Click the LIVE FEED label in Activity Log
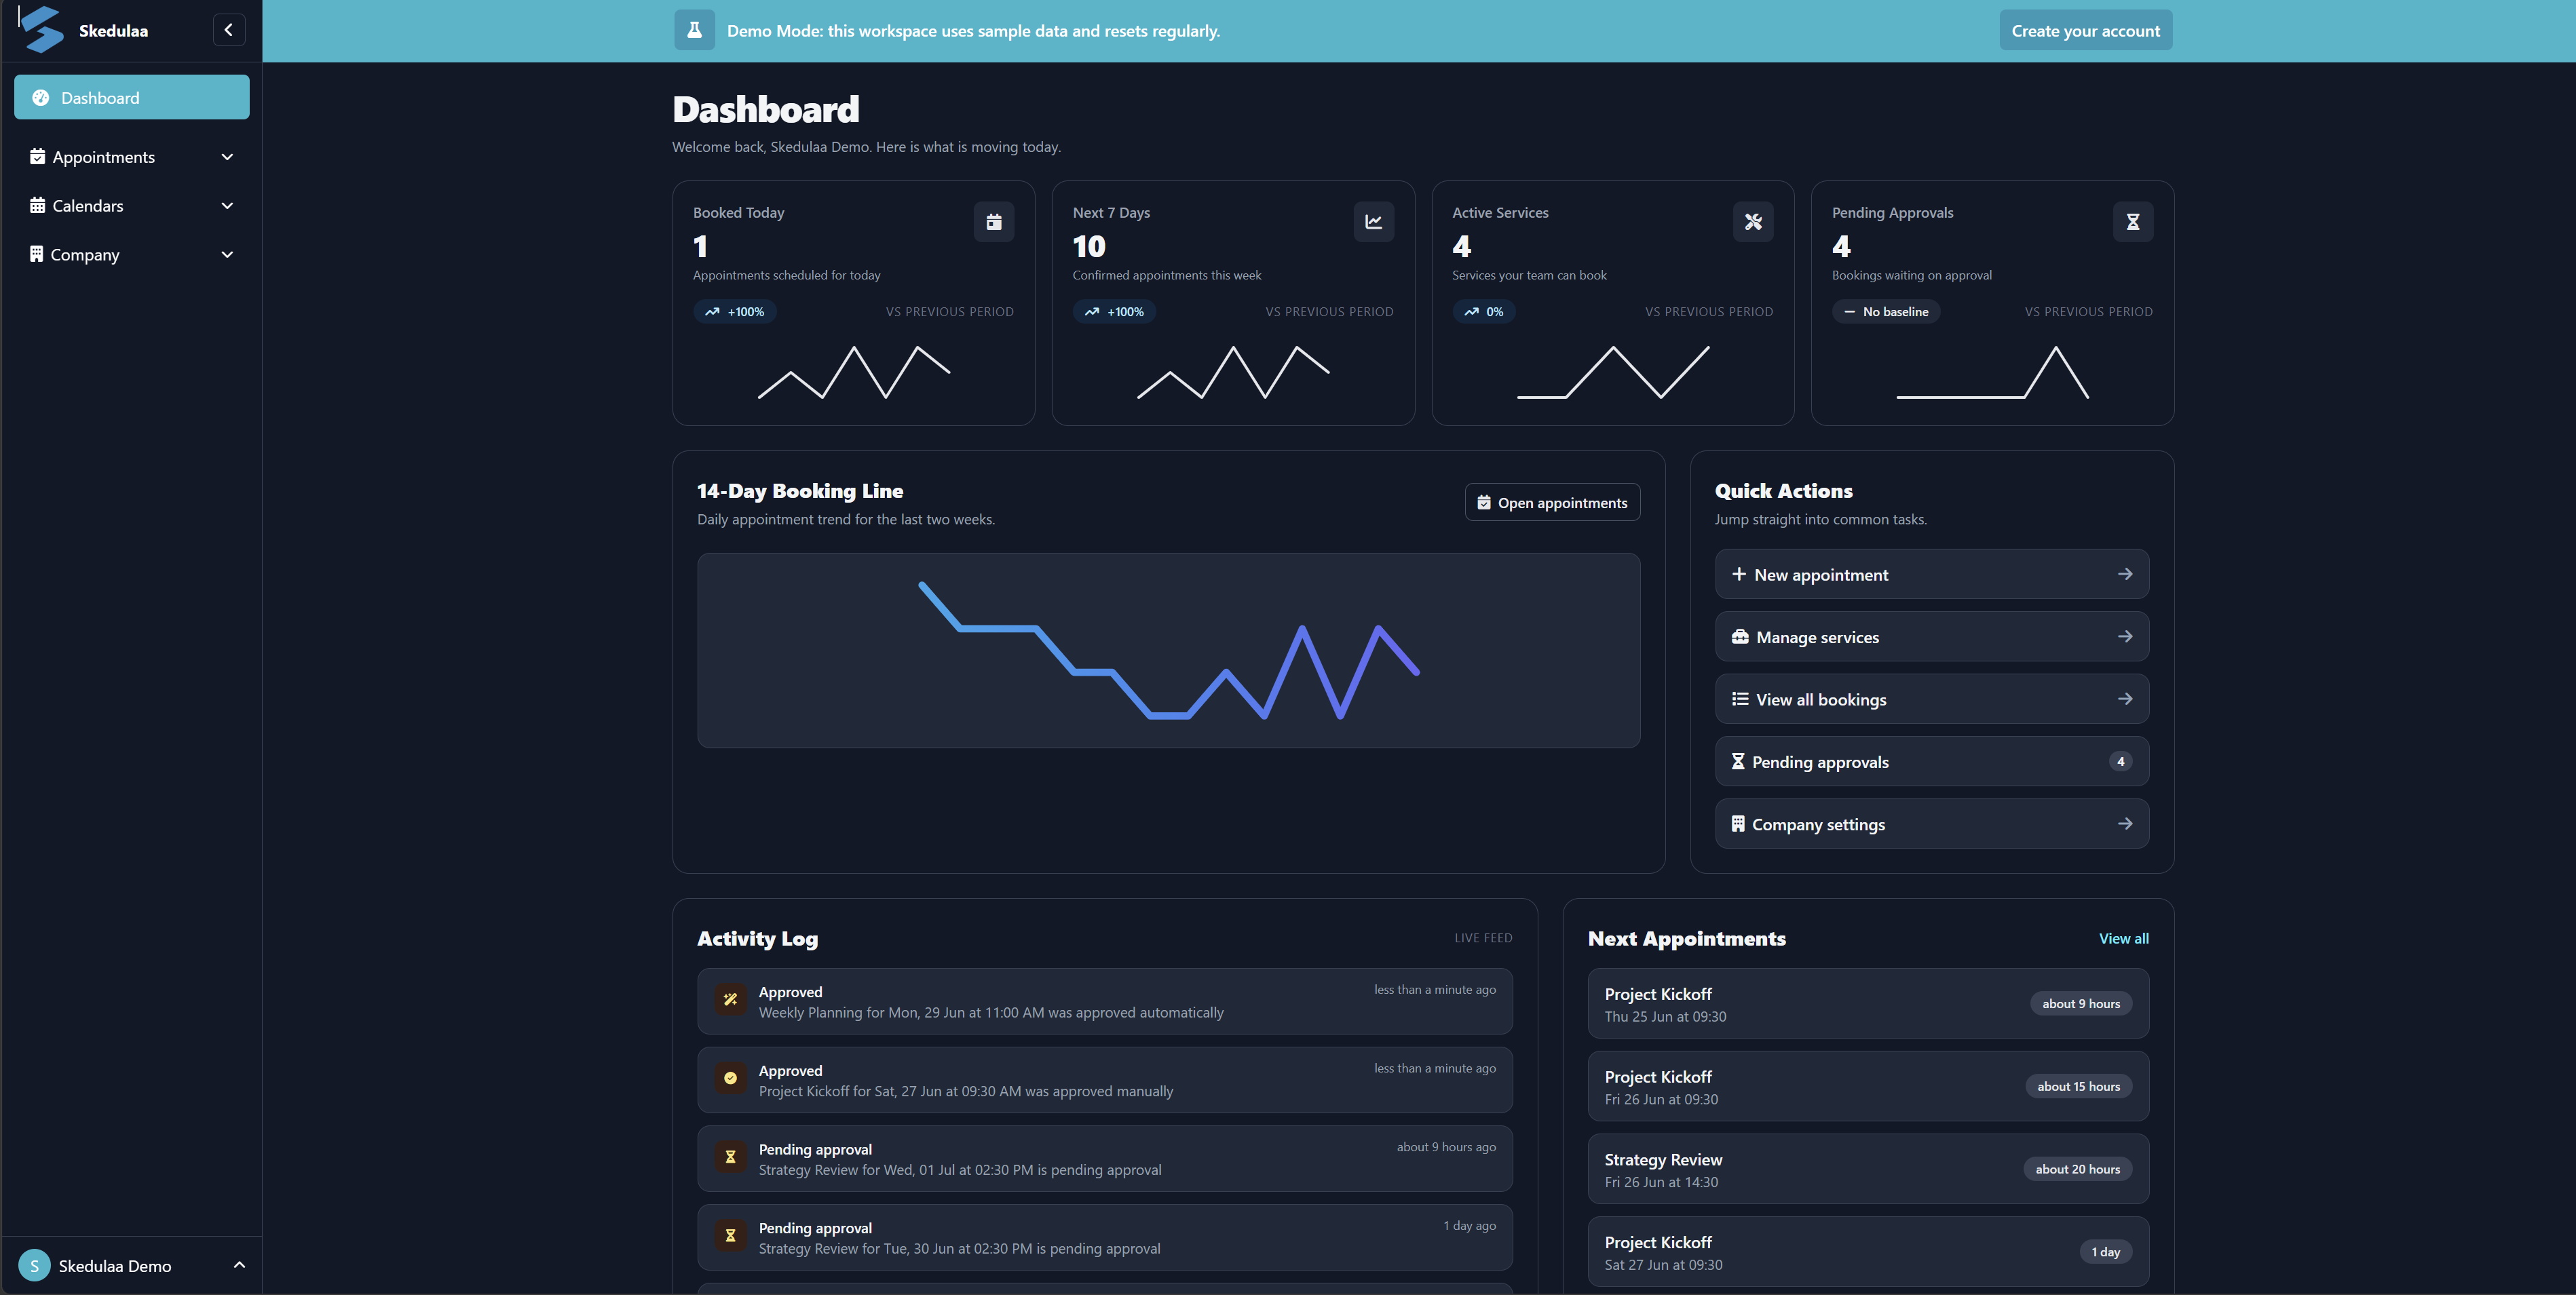This screenshot has width=2576, height=1295. (x=1483, y=938)
